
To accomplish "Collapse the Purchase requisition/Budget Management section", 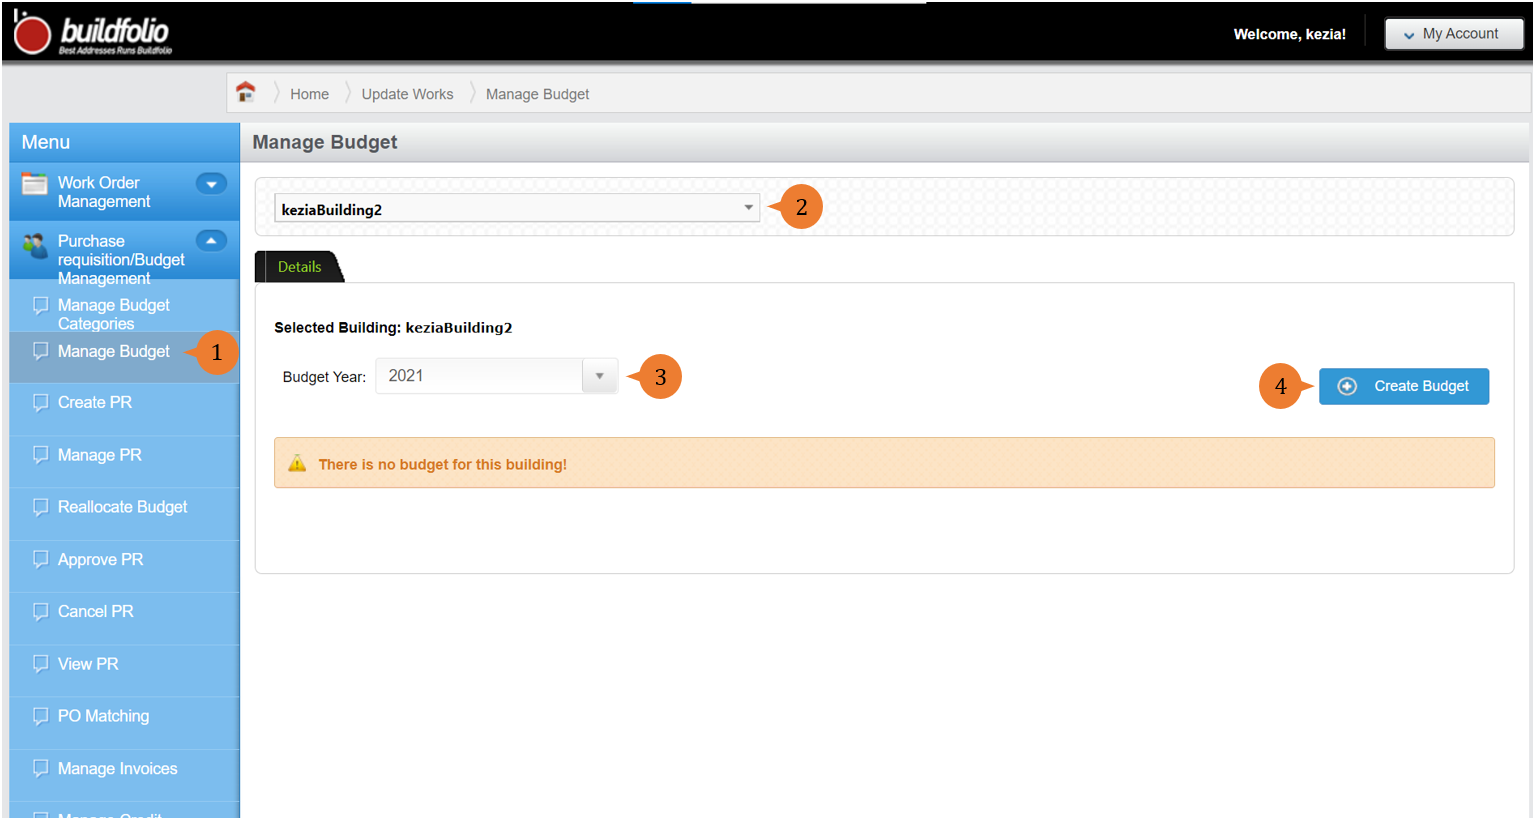I will [x=211, y=241].
